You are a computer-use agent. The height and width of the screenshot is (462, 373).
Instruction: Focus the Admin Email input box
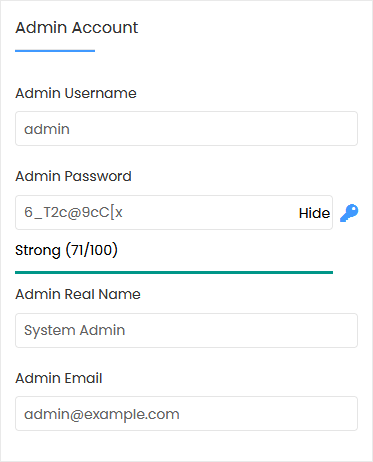[x=186, y=413]
